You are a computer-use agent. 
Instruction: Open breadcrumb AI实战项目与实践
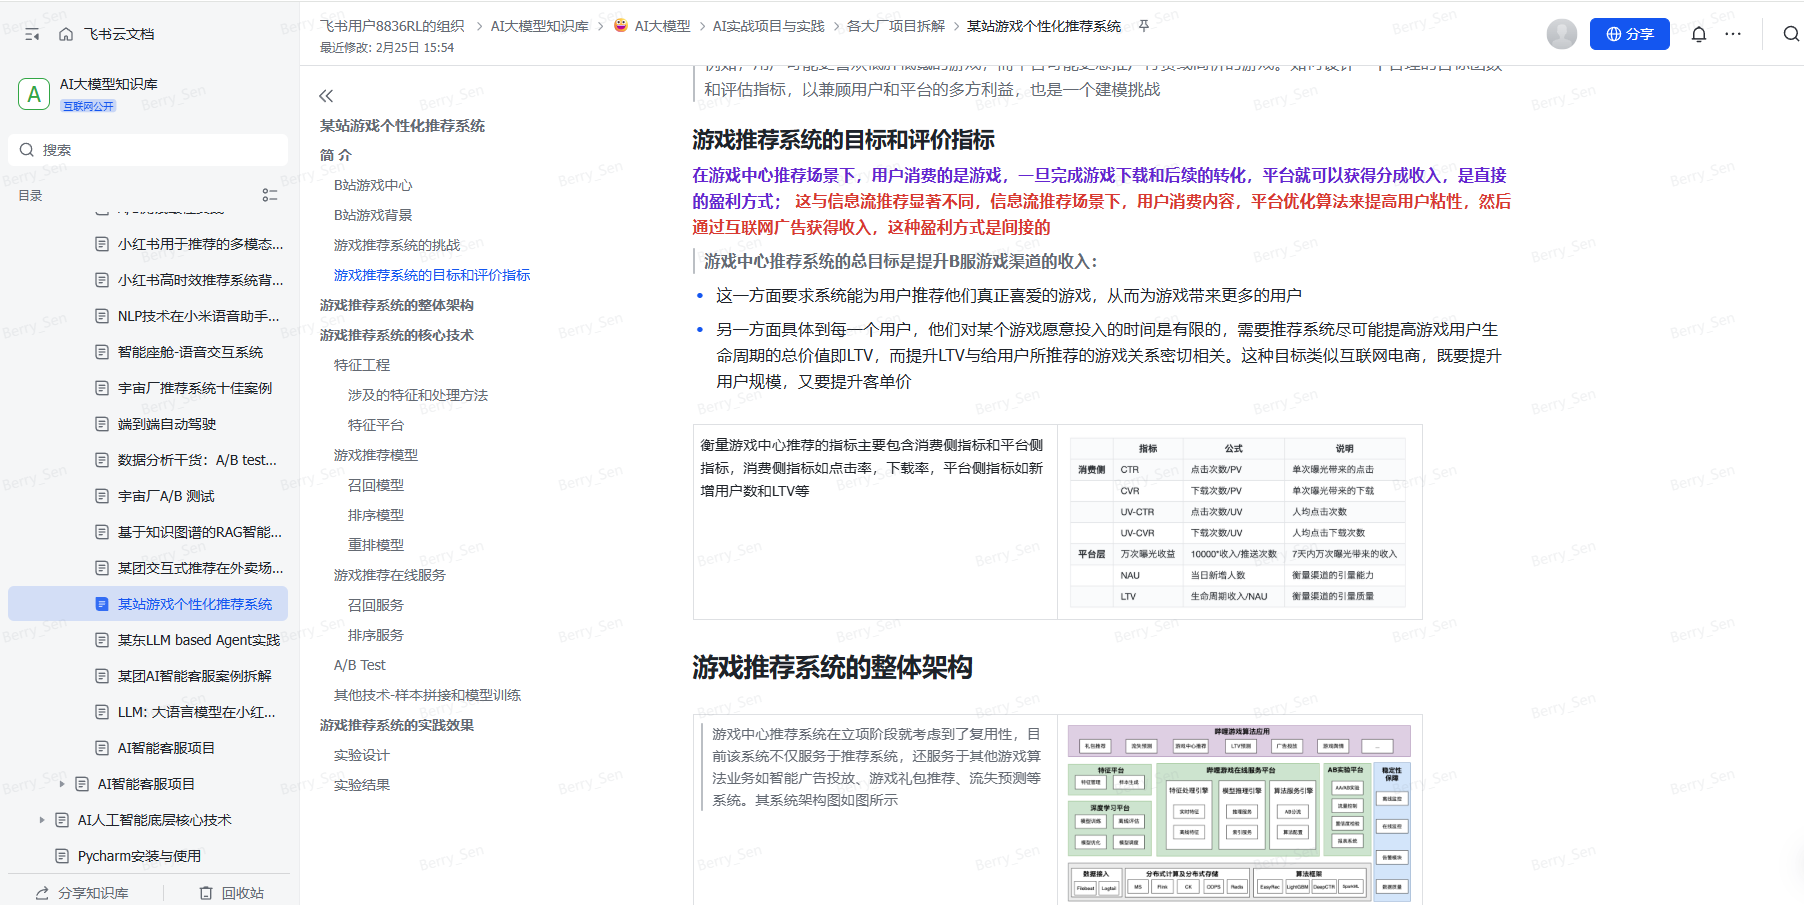pos(769,26)
